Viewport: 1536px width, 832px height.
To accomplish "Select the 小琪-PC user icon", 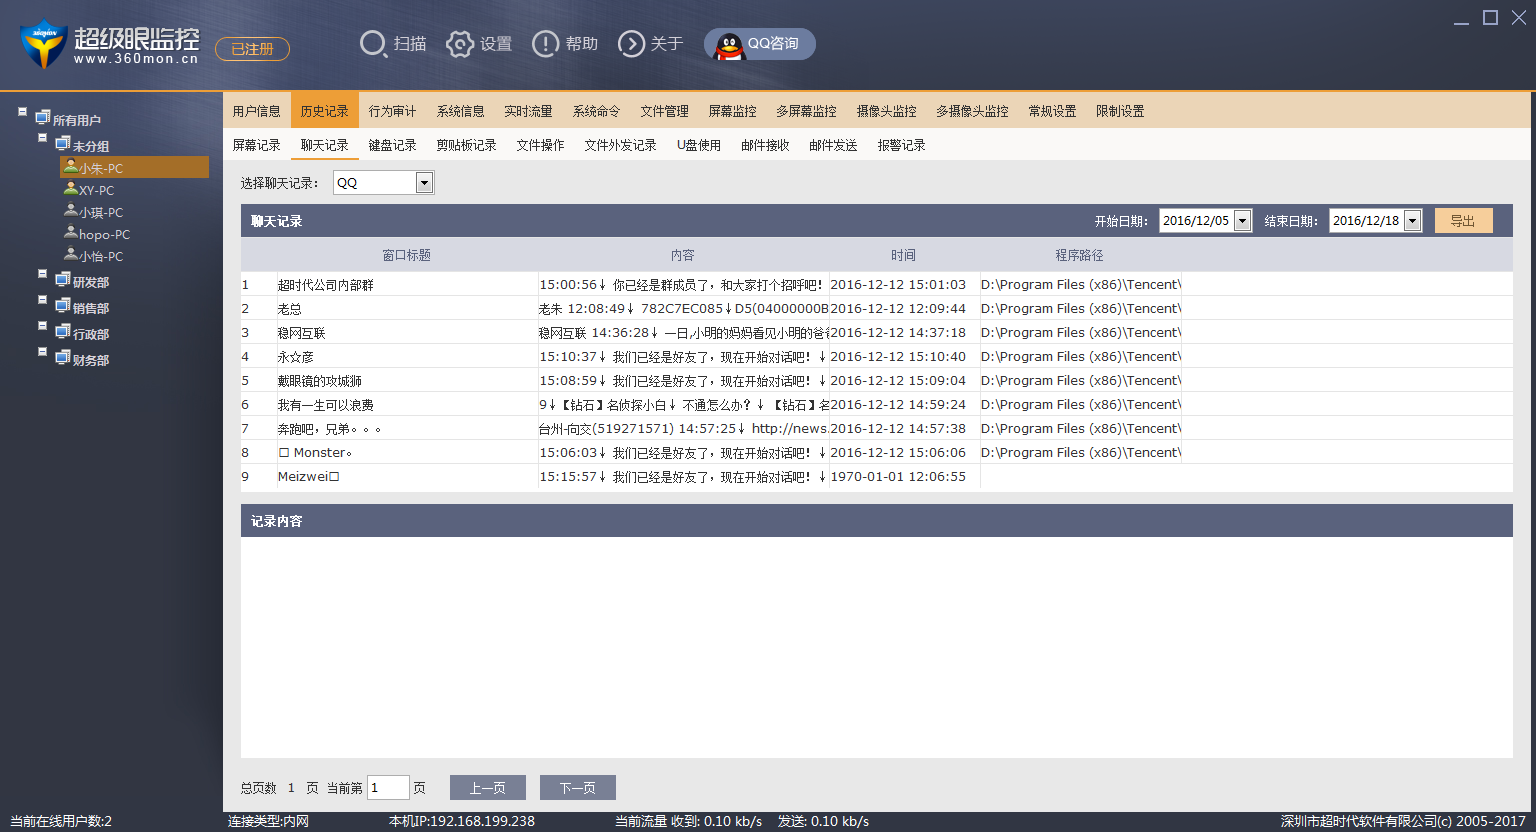I will (71, 211).
